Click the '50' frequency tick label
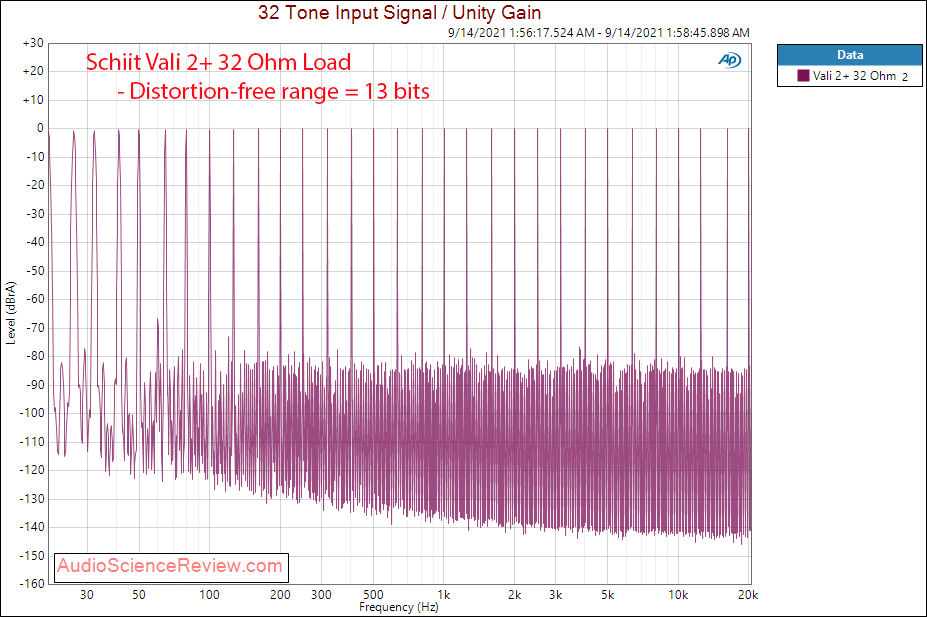Image resolution: width=927 pixels, height=617 pixels. click(139, 595)
